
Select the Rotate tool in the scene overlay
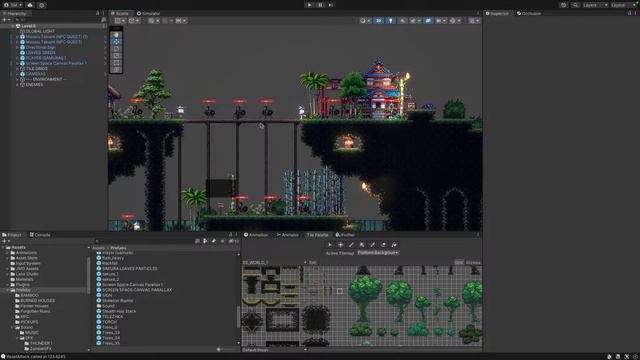tap(116, 49)
